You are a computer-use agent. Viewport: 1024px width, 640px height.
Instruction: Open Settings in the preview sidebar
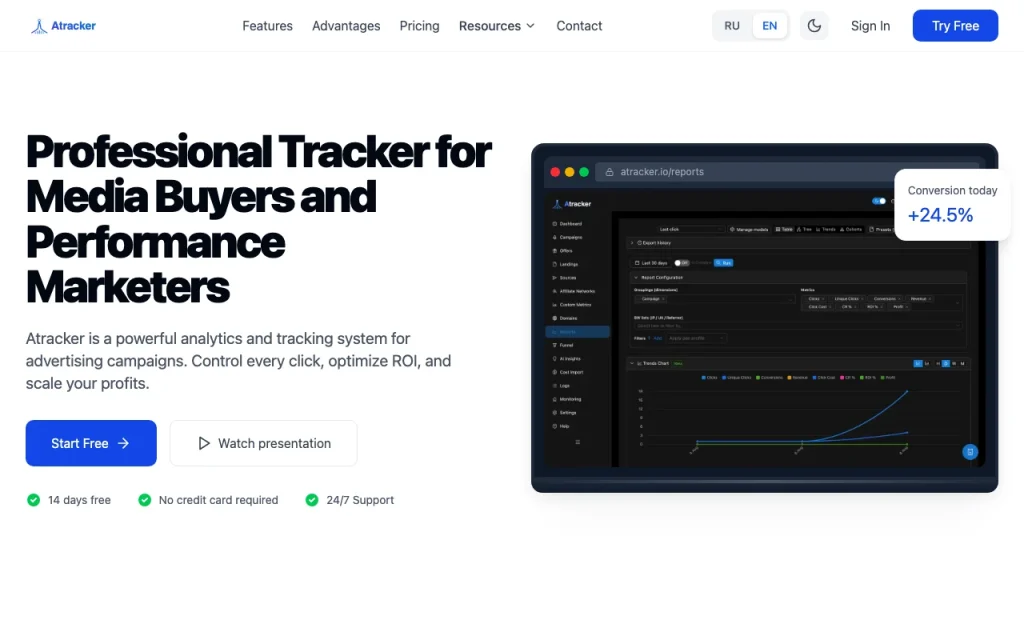tap(565, 413)
